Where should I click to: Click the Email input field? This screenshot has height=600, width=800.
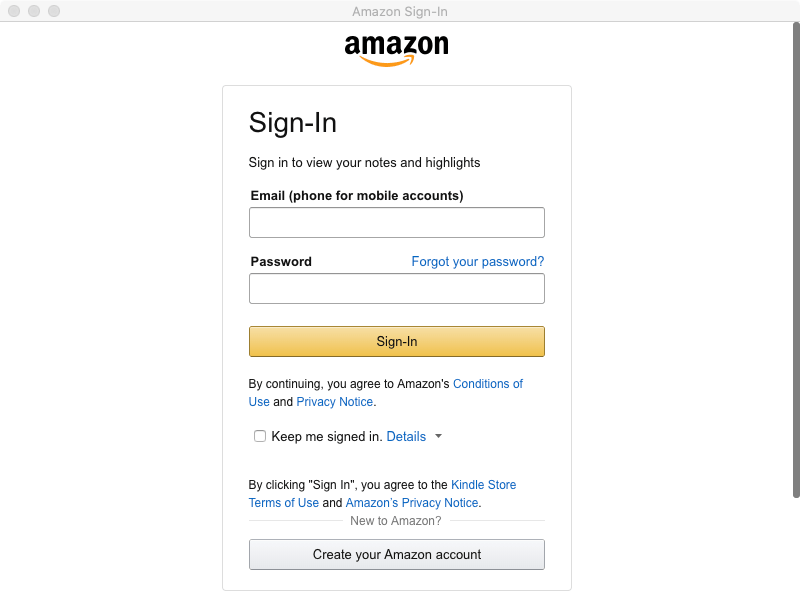tap(396, 222)
